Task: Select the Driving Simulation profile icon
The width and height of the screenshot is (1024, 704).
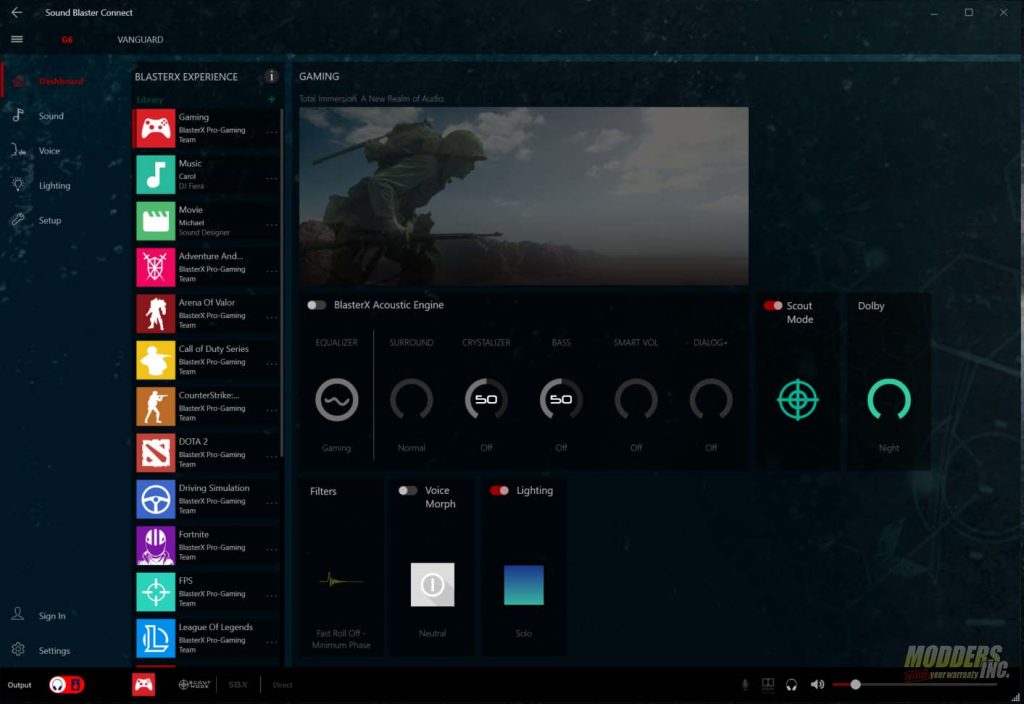Action: click(x=155, y=499)
